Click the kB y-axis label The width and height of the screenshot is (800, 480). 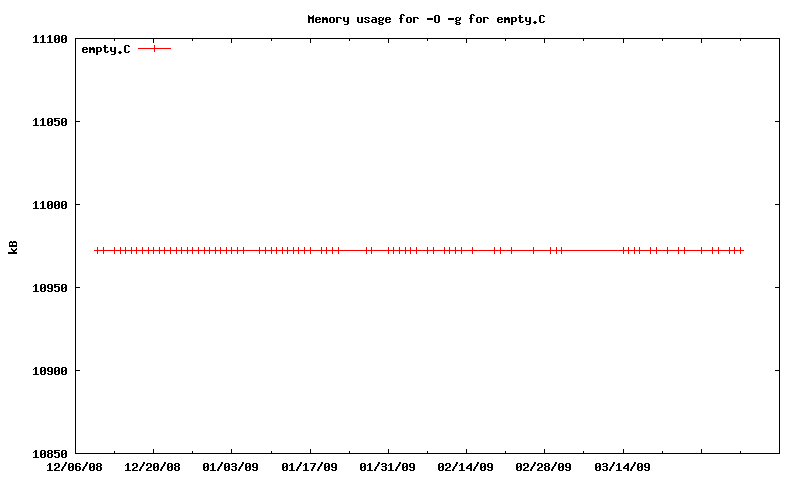(13, 246)
